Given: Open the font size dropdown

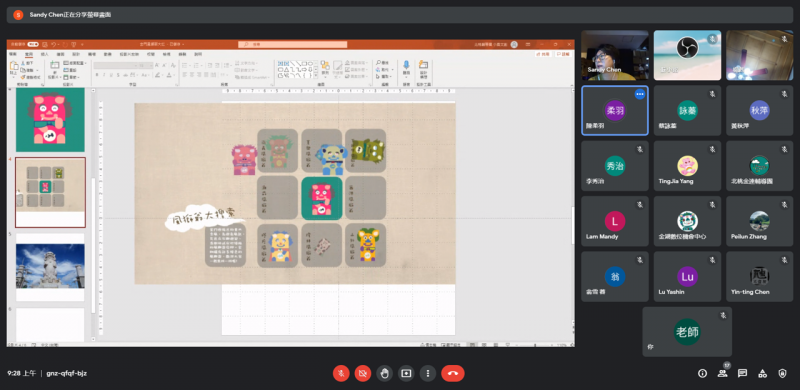Looking at the screenshot, I should [145, 65].
